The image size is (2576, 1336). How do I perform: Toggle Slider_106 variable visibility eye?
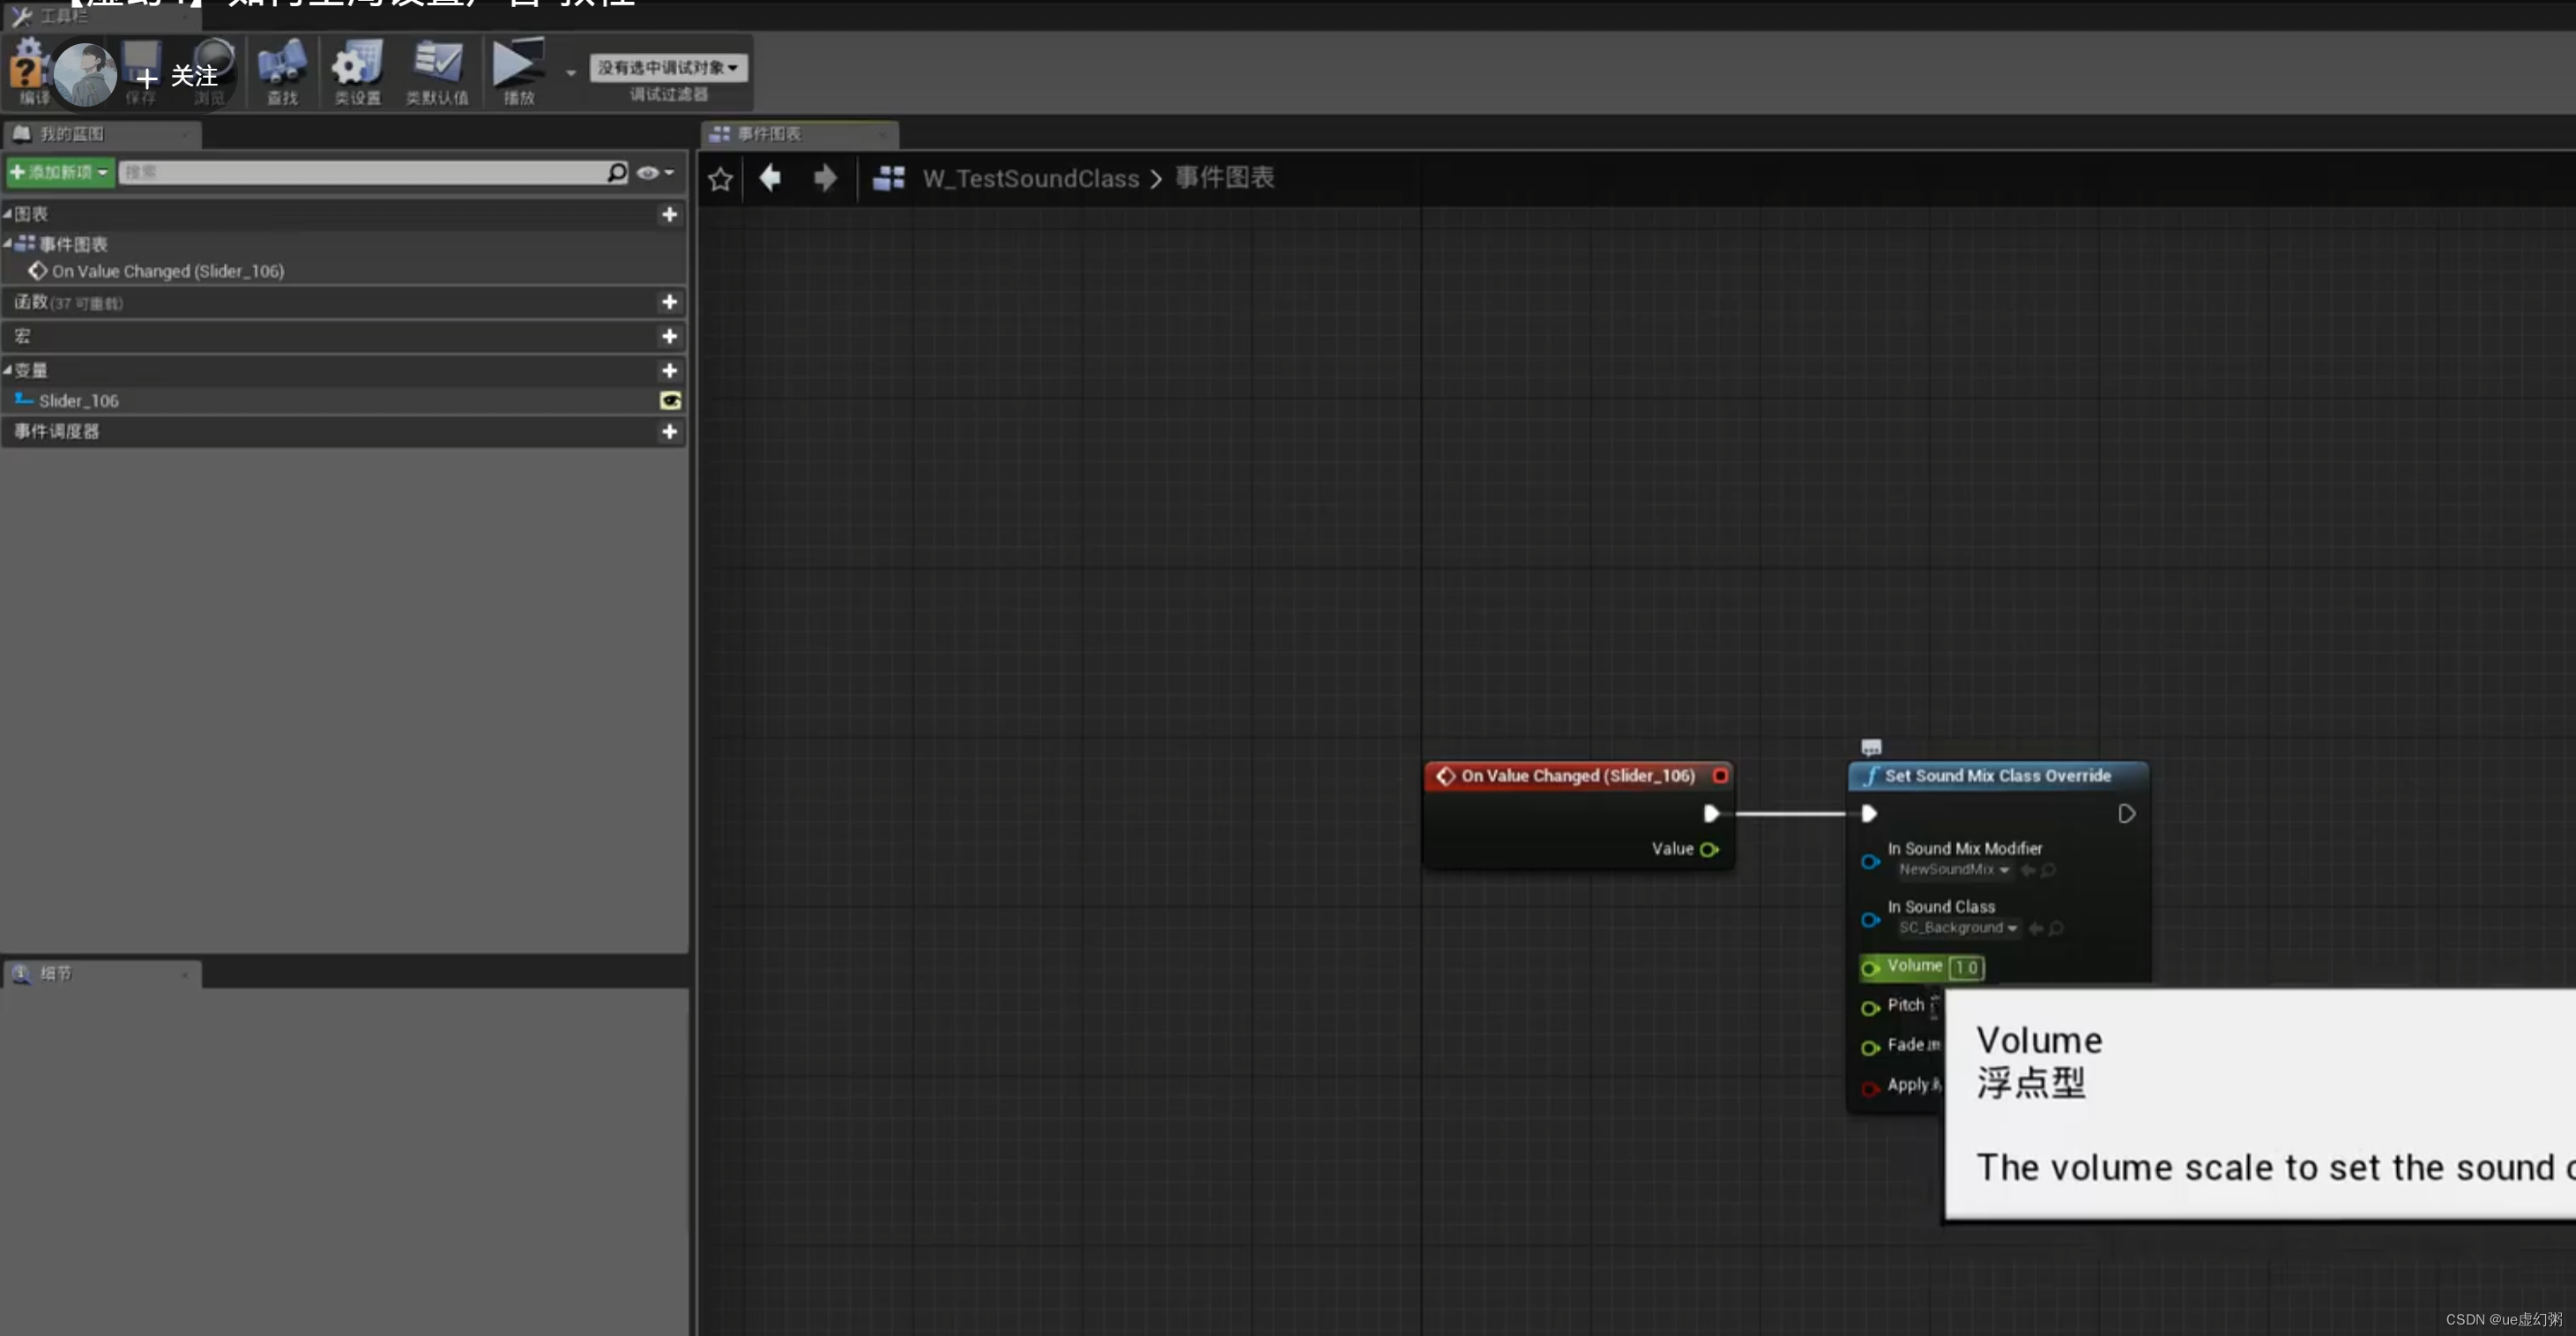(670, 401)
